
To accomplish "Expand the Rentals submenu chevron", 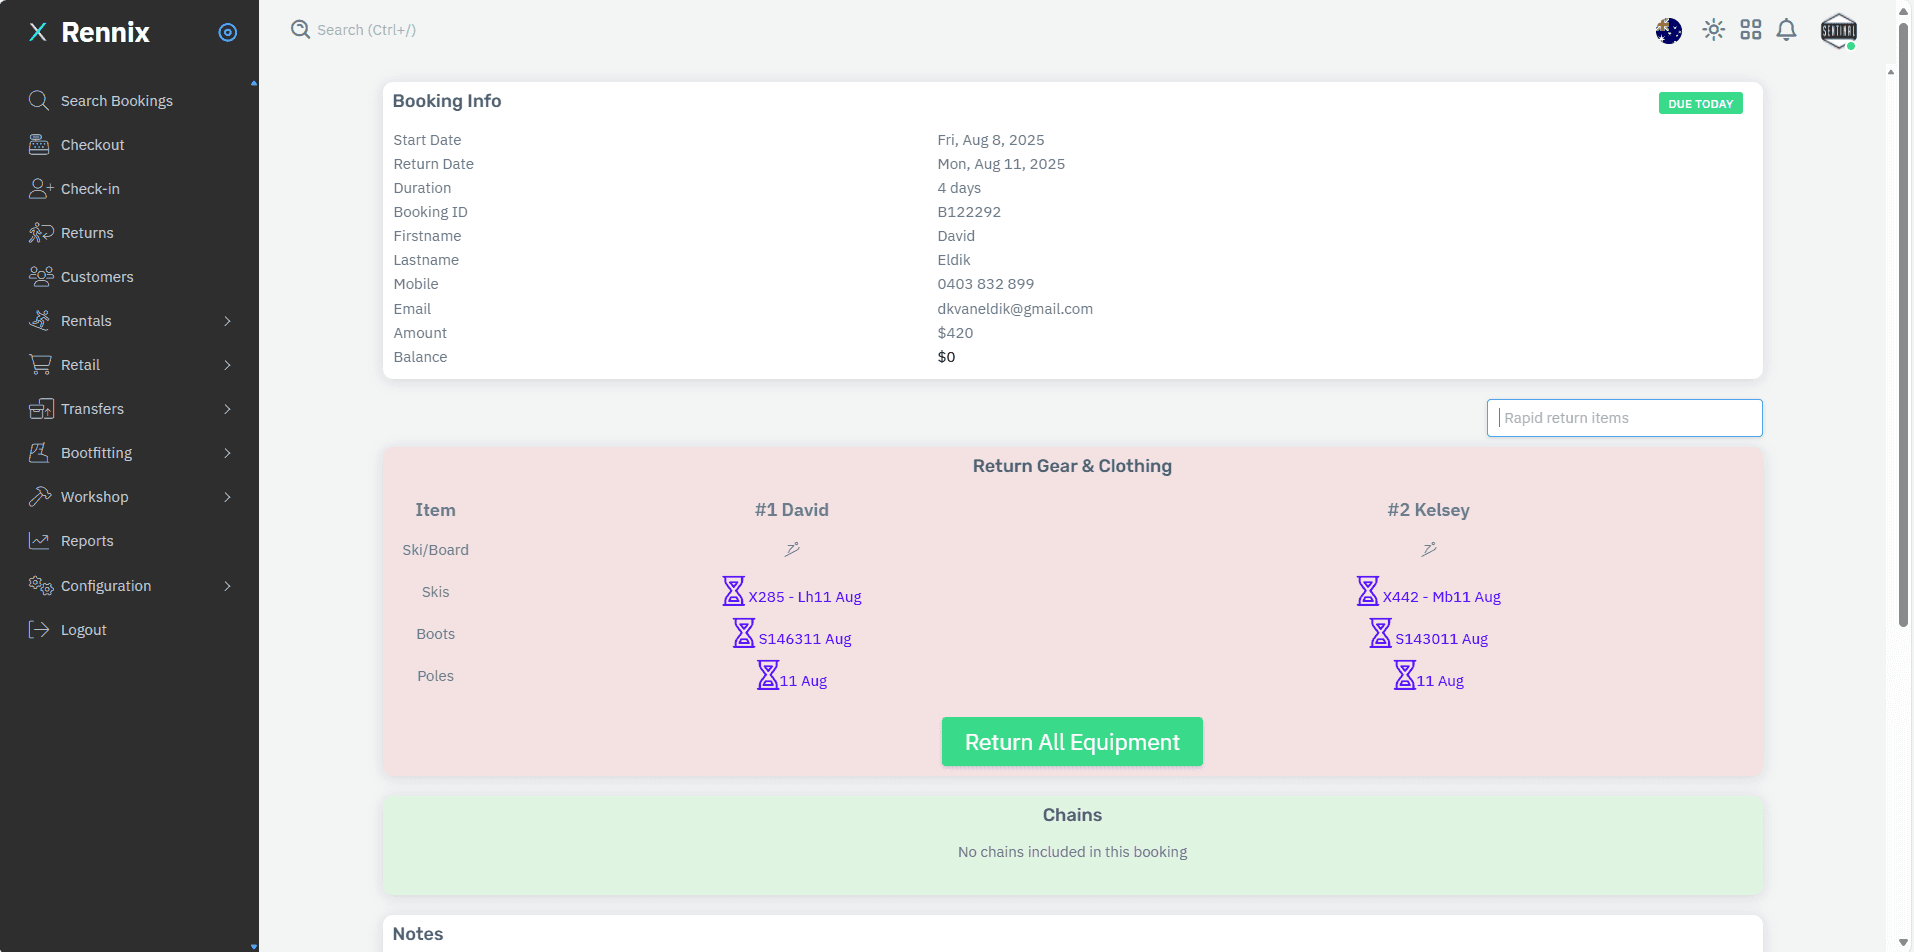I will point(228,321).
